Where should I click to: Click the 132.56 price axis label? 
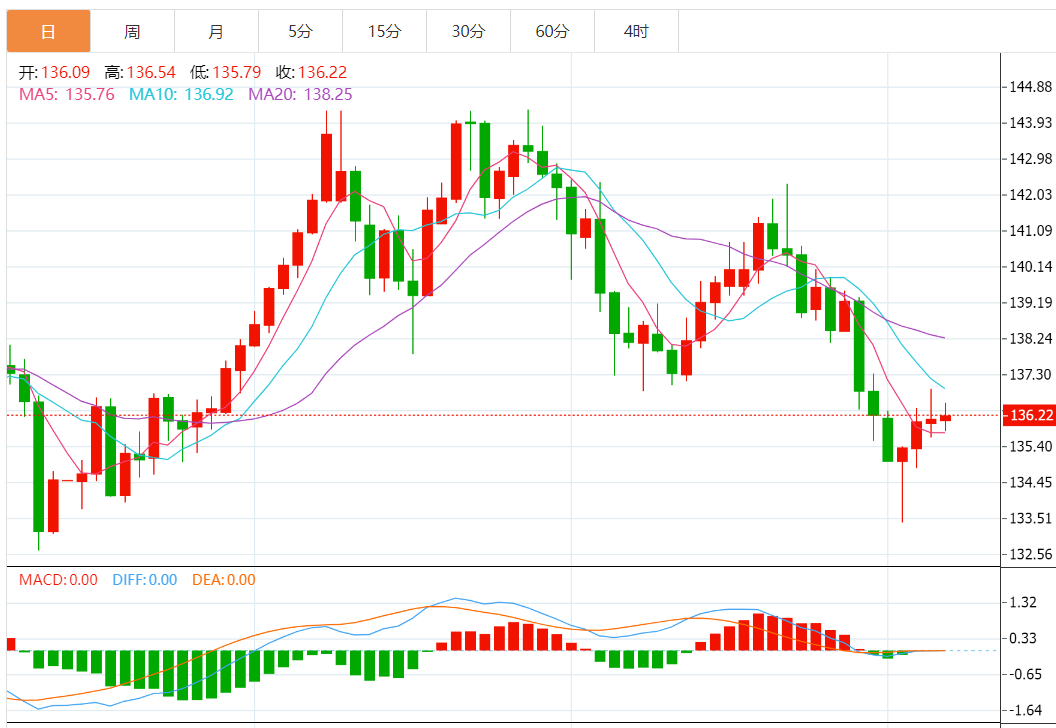1030,554
